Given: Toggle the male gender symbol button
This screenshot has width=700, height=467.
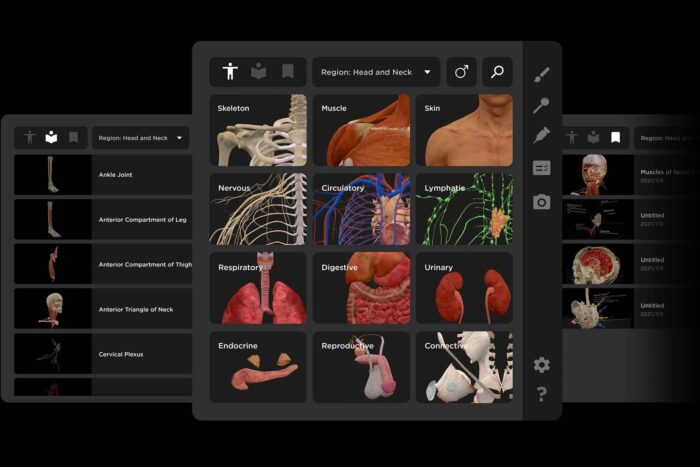Looking at the screenshot, I should [461, 72].
